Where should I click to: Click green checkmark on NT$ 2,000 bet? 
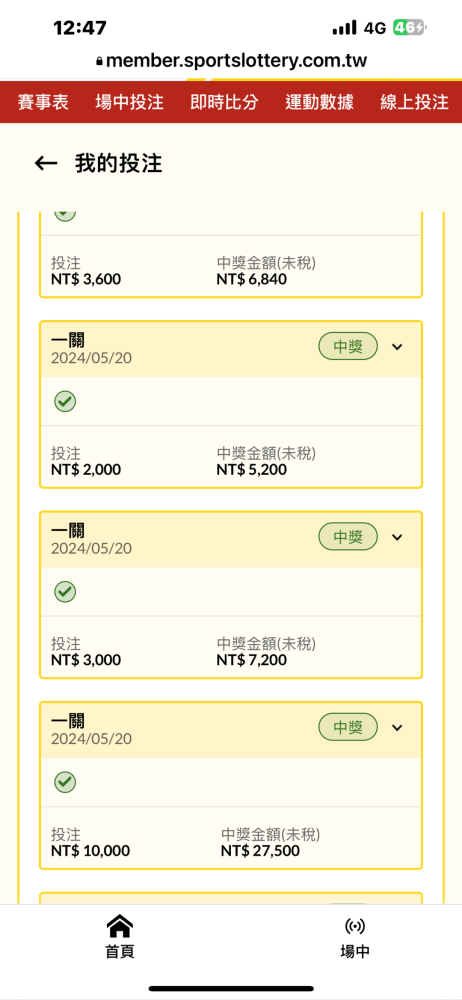pos(64,401)
